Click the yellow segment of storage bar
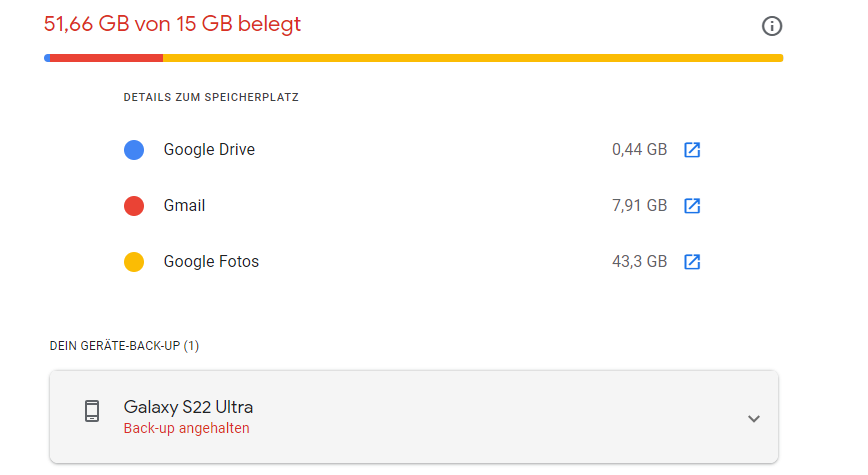 point(470,57)
